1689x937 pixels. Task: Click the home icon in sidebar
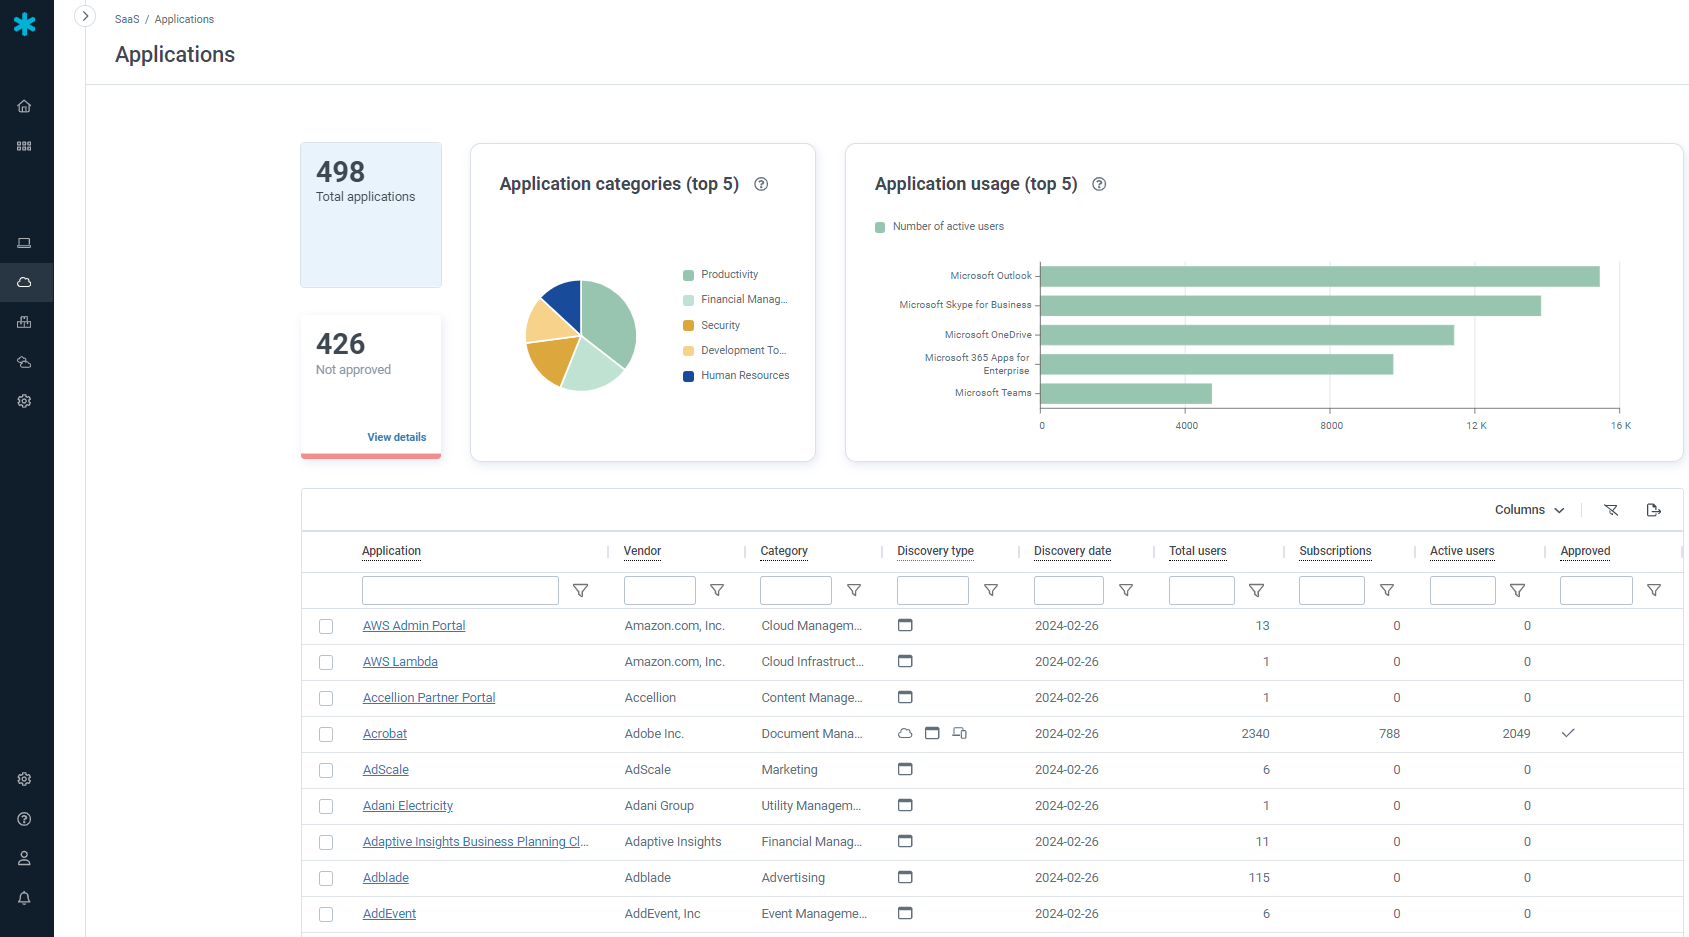click(24, 106)
